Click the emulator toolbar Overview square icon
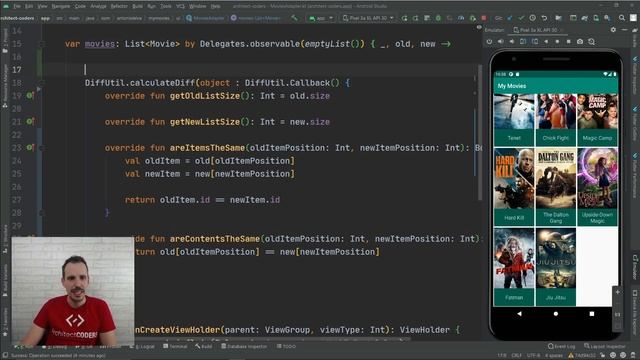Viewport: 640px width, 360px height. coord(569,42)
